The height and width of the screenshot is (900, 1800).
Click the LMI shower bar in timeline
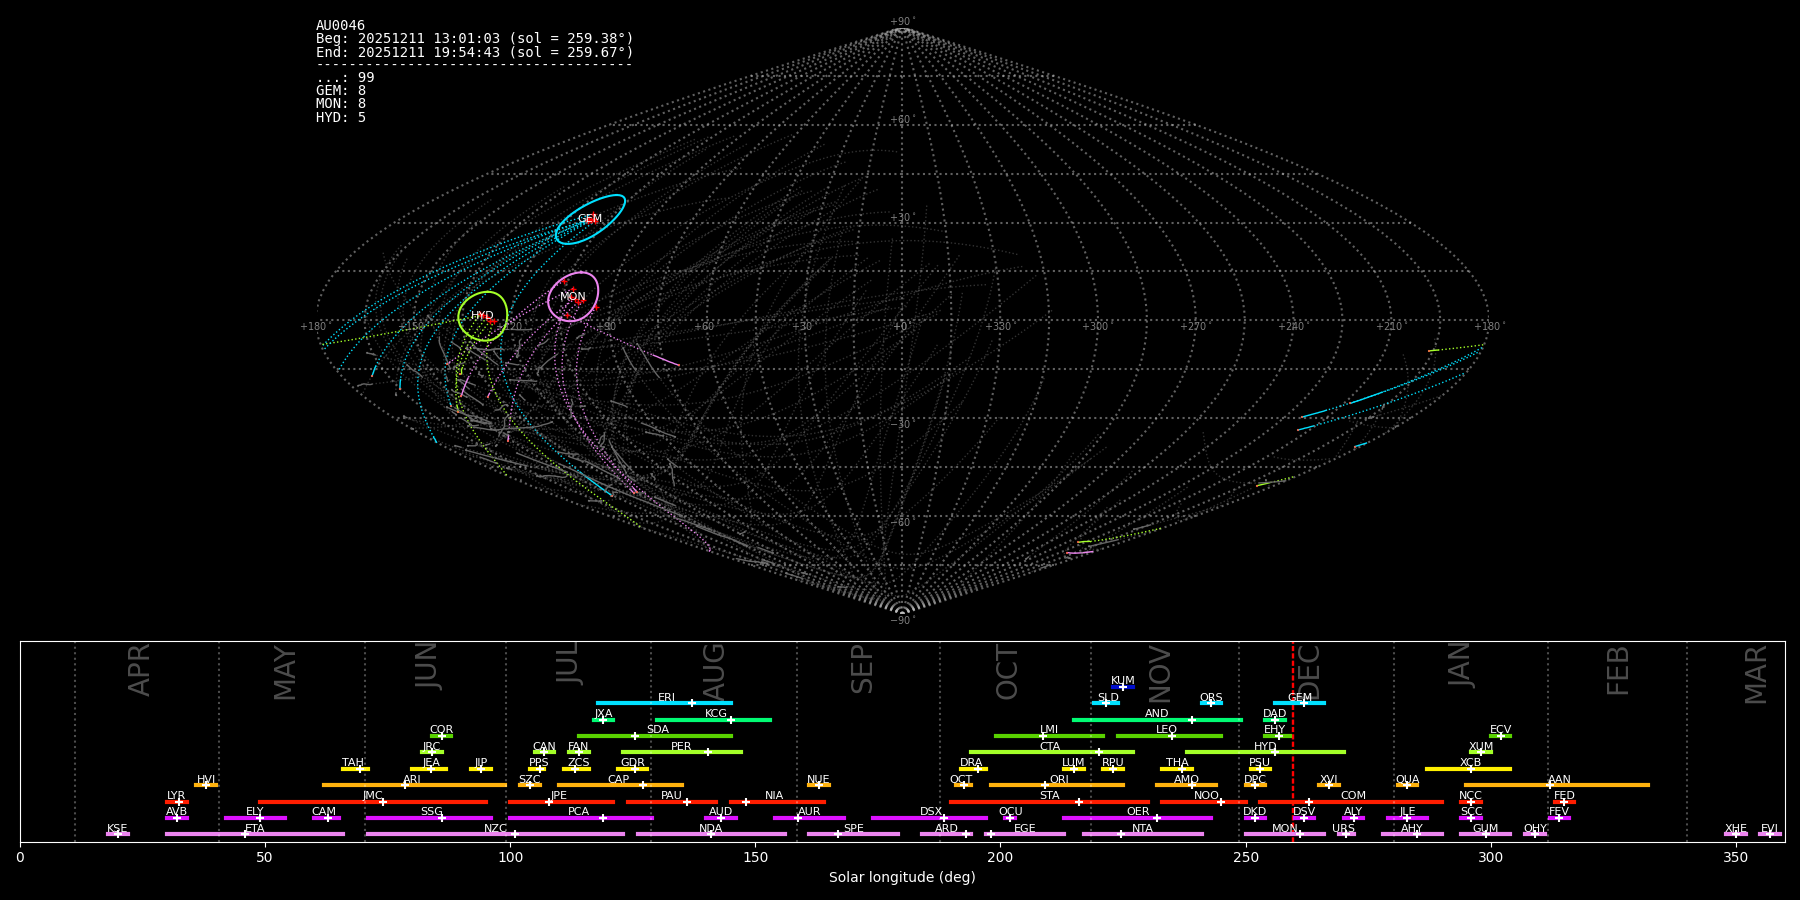tap(1049, 736)
